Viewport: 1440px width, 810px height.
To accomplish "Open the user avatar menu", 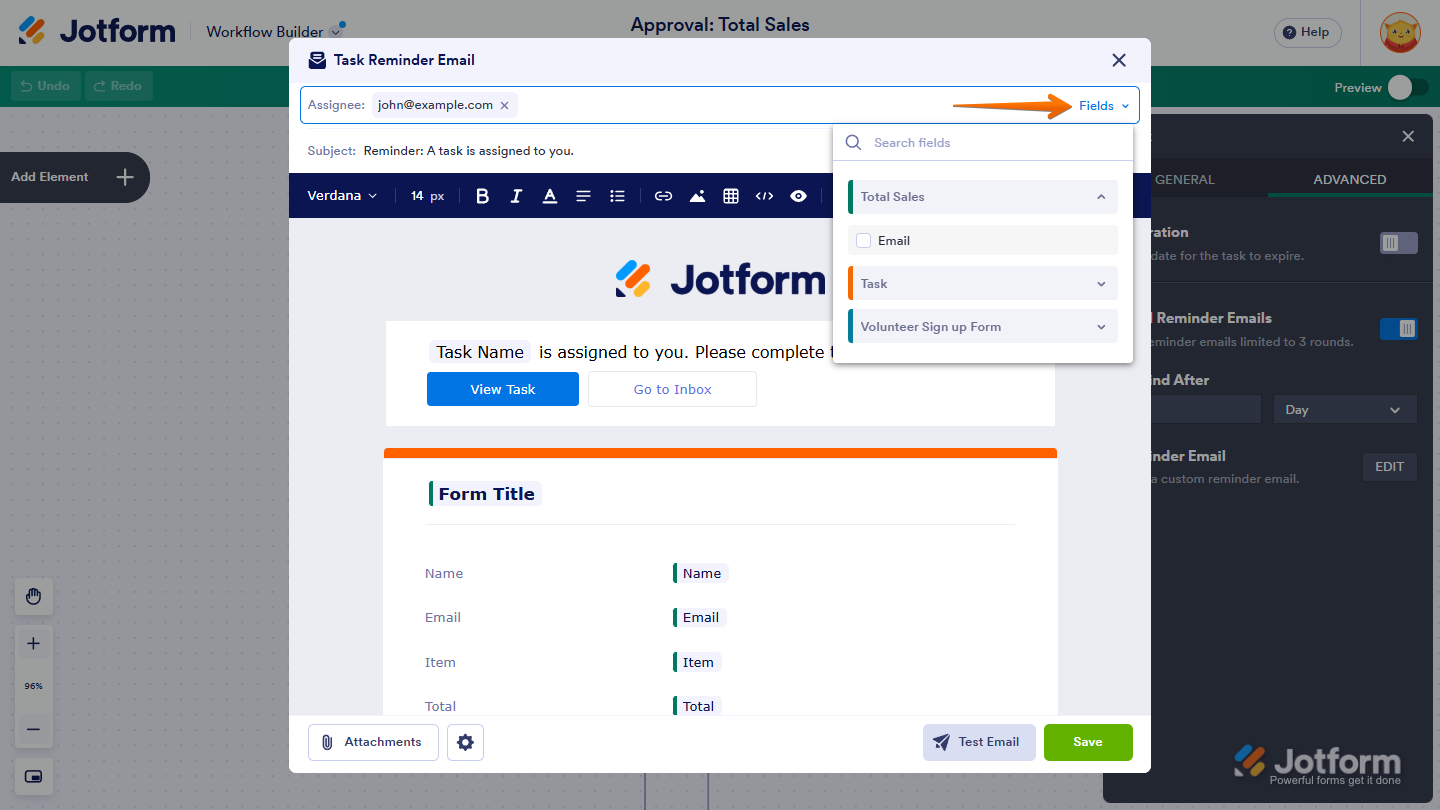I will tap(1399, 33).
